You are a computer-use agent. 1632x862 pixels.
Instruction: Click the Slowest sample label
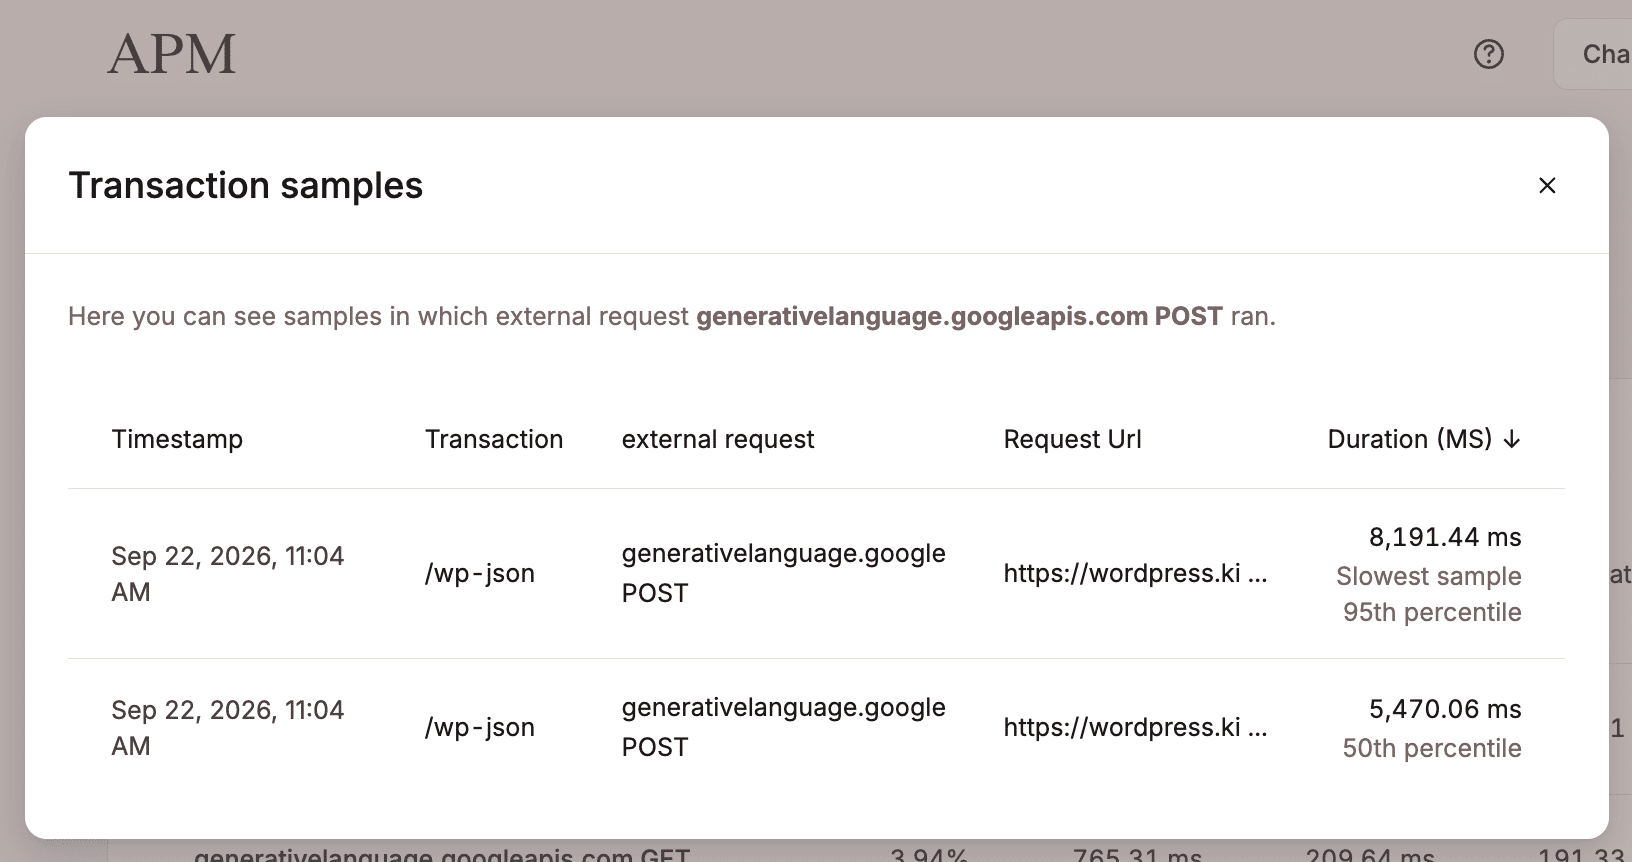pos(1429,576)
